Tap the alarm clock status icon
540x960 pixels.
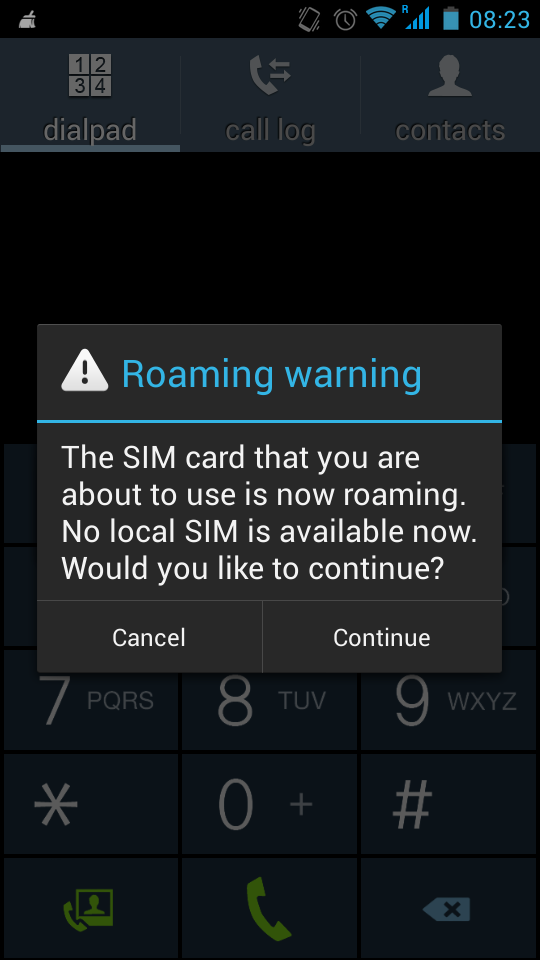pos(345,20)
